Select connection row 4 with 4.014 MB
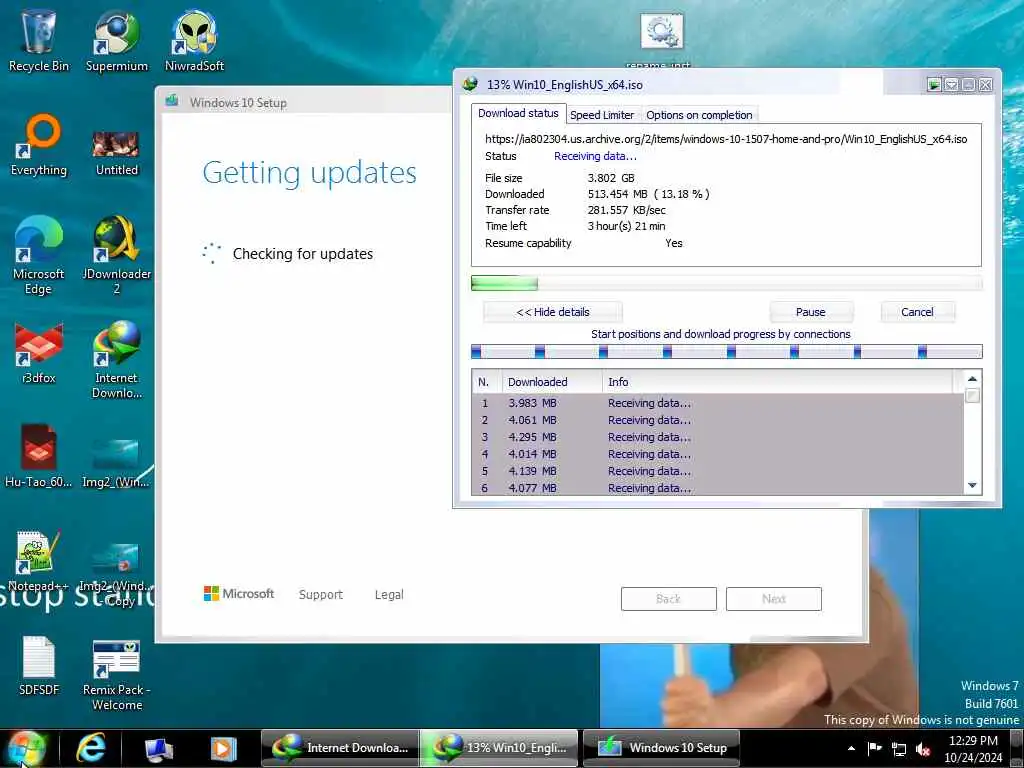The image size is (1024, 768). click(x=717, y=454)
